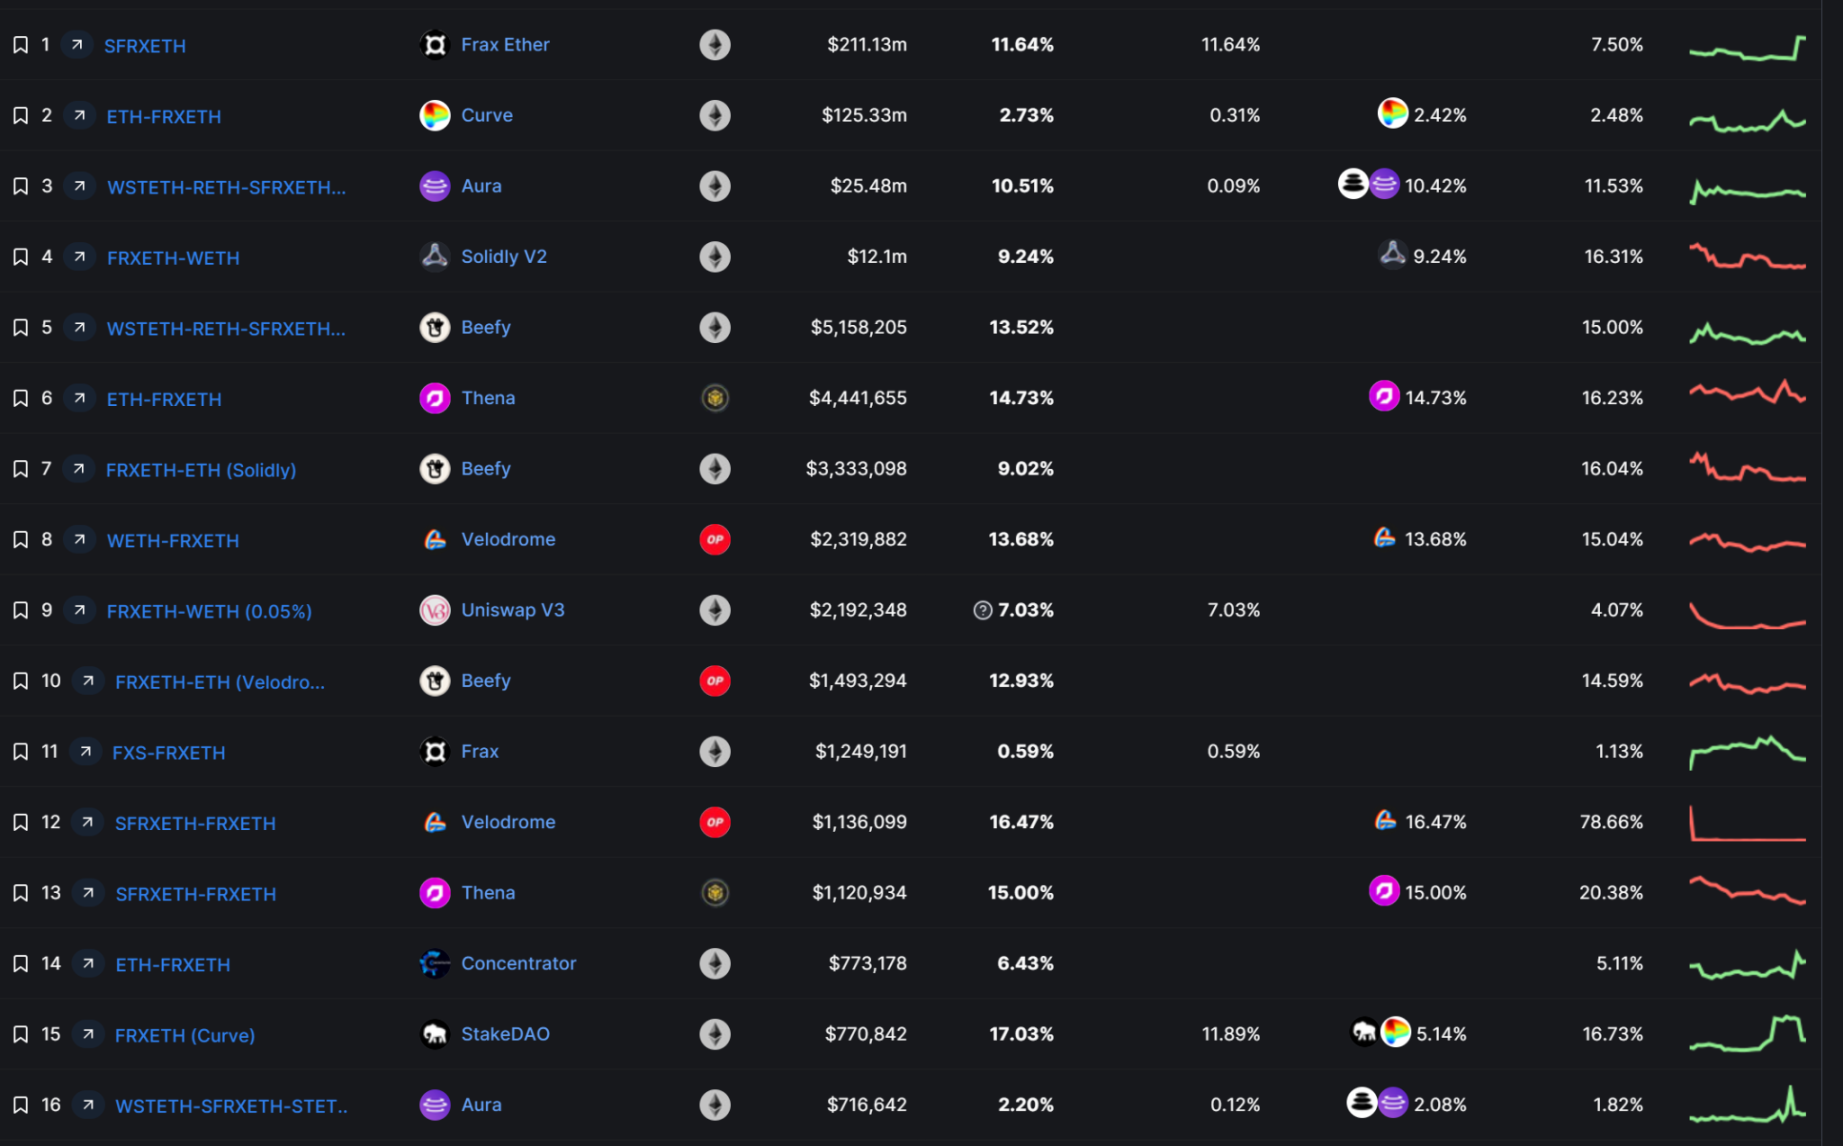Click the Concentrator project logo
1843x1146 pixels.
point(434,963)
